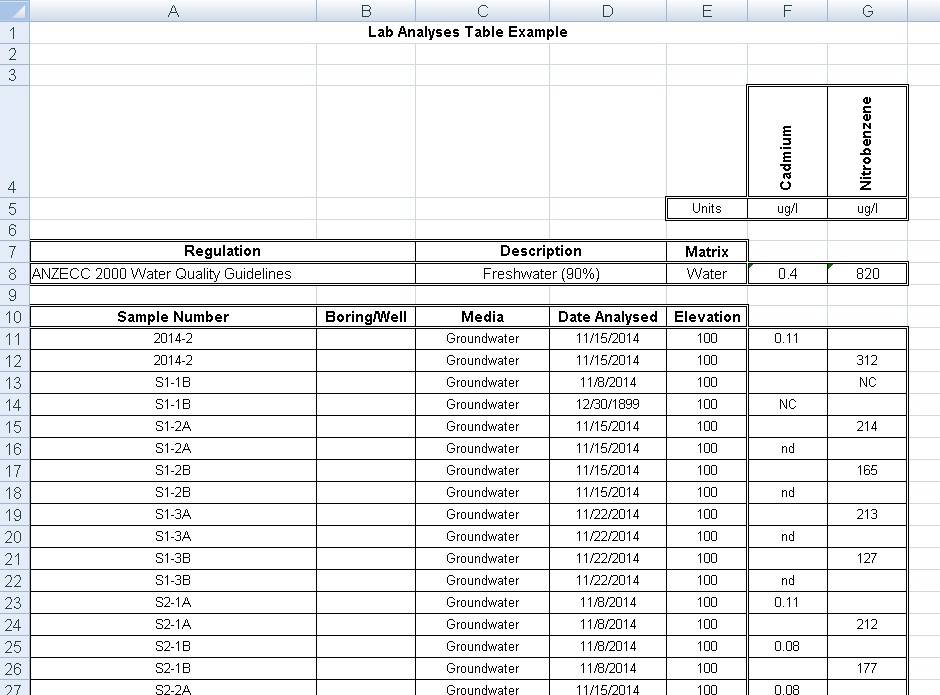Select the column D header

click(608, 10)
